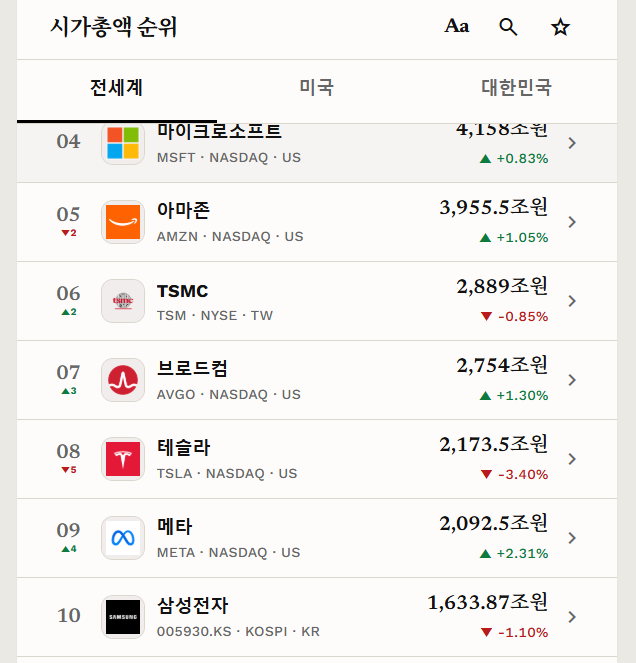Open 브로드컴 row chevron arrow
Image resolution: width=636 pixels, height=663 pixels.
point(572,380)
